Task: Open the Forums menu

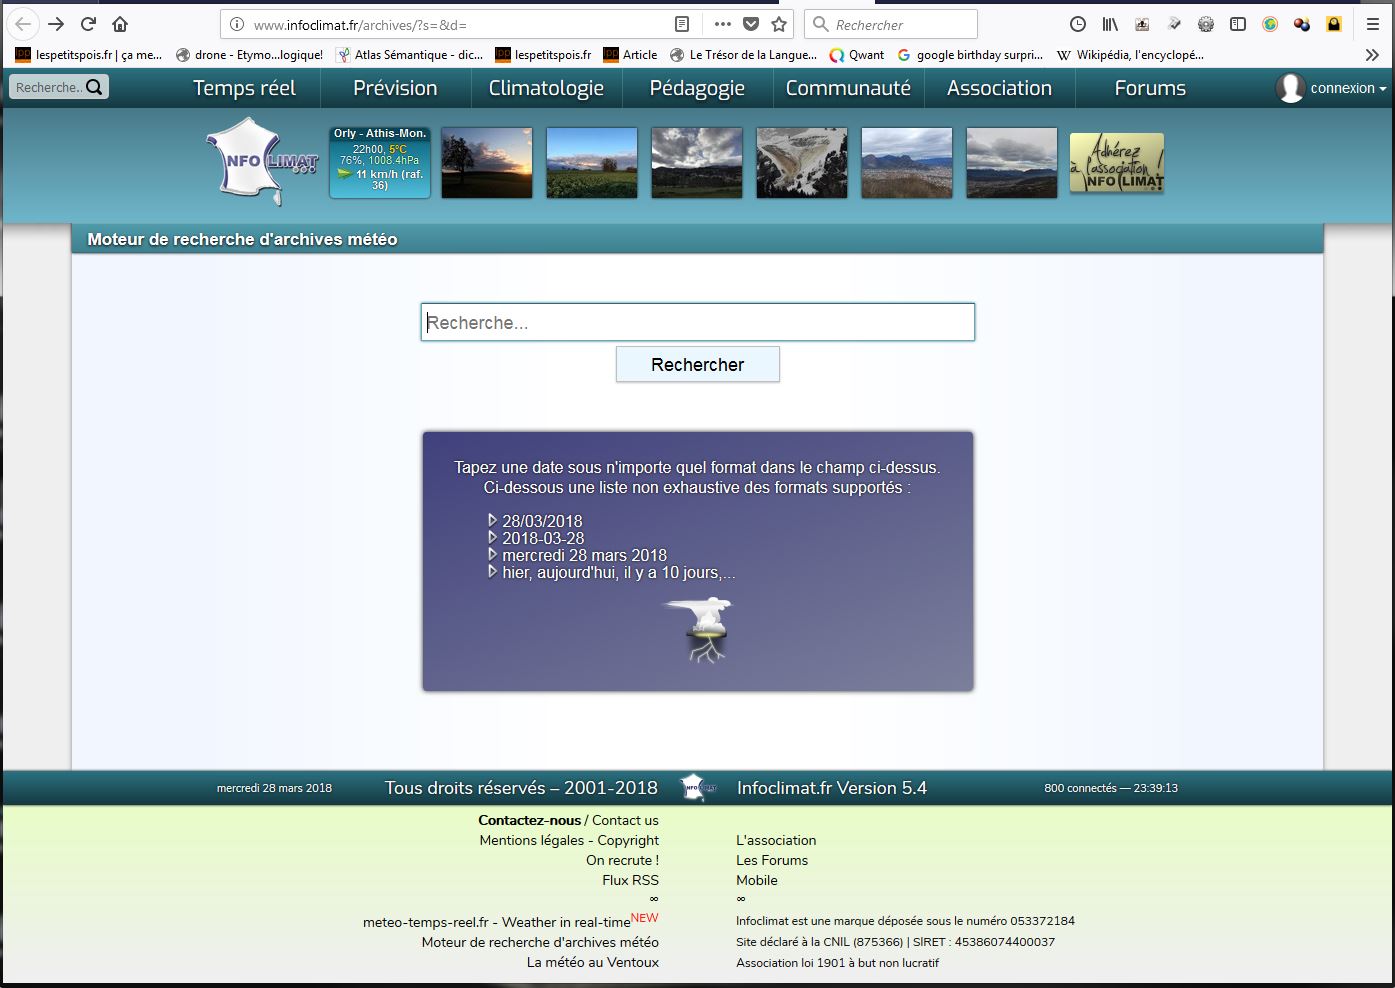Action: [1150, 88]
